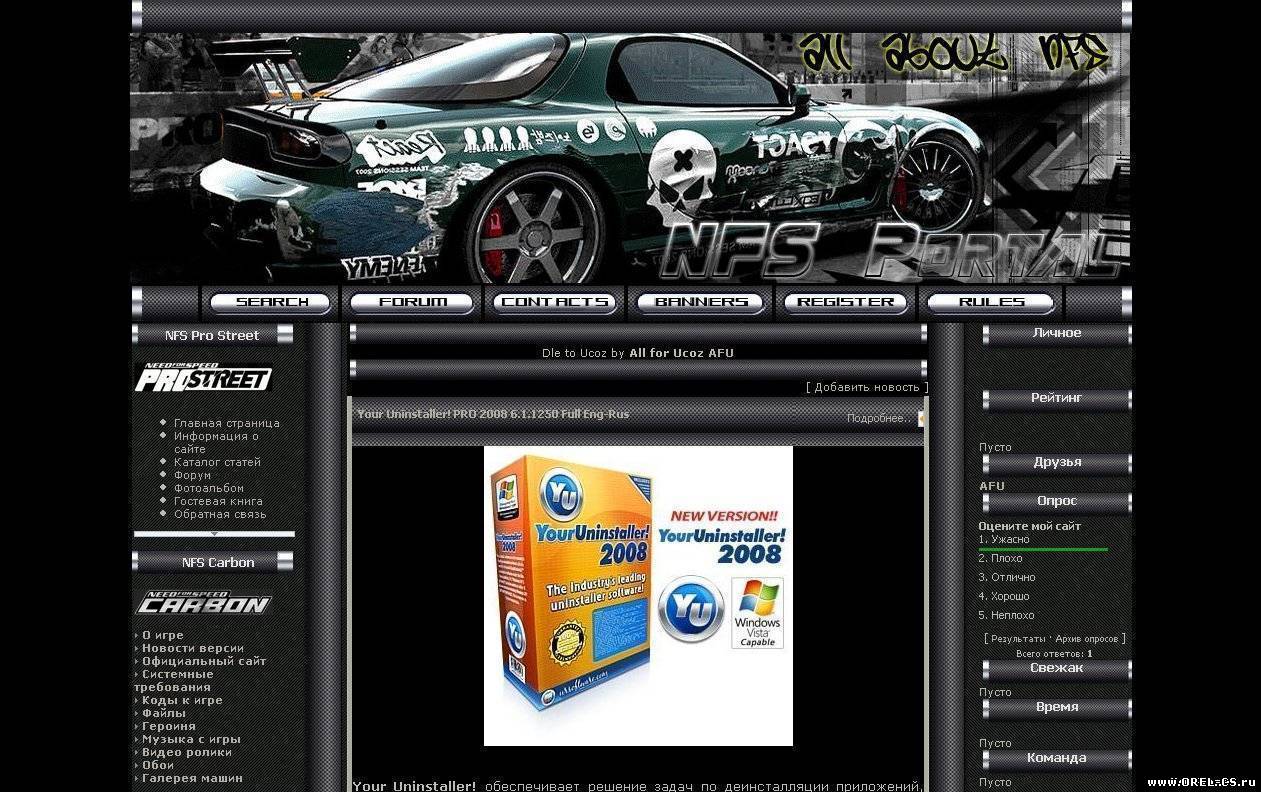Screen dimensions: 1261x792
Task: Click the Команда block header
Action: pos(1057,758)
